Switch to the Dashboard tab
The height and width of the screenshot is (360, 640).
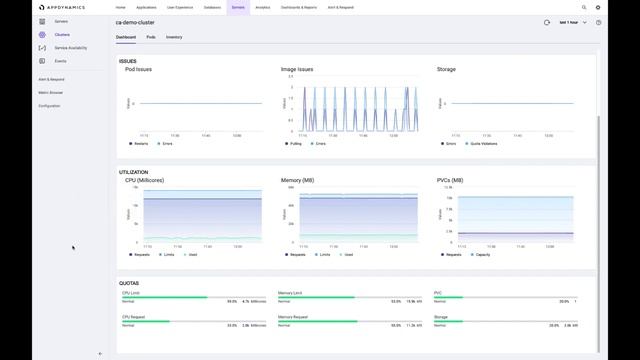[x=126, y=37]
